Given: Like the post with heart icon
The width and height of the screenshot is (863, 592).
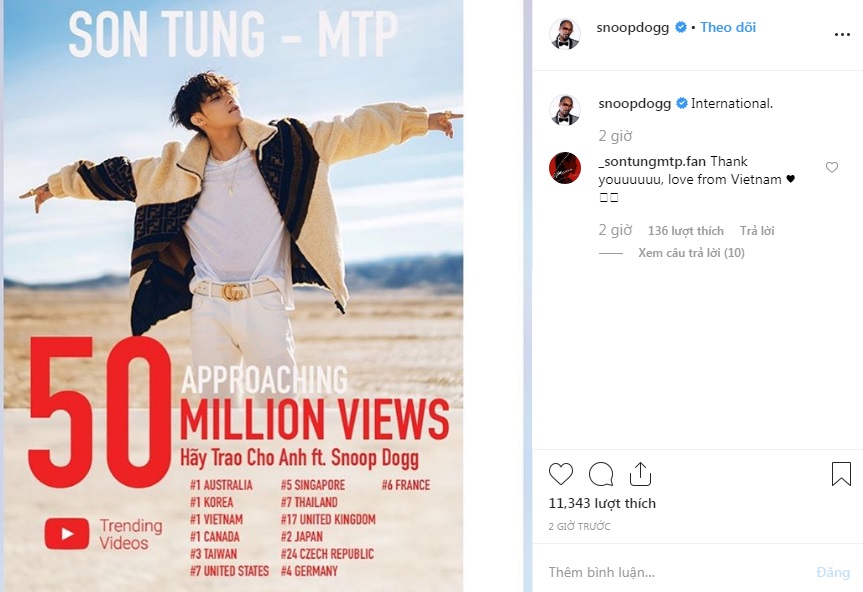Looking at the screenshot, I should [561, 474].
